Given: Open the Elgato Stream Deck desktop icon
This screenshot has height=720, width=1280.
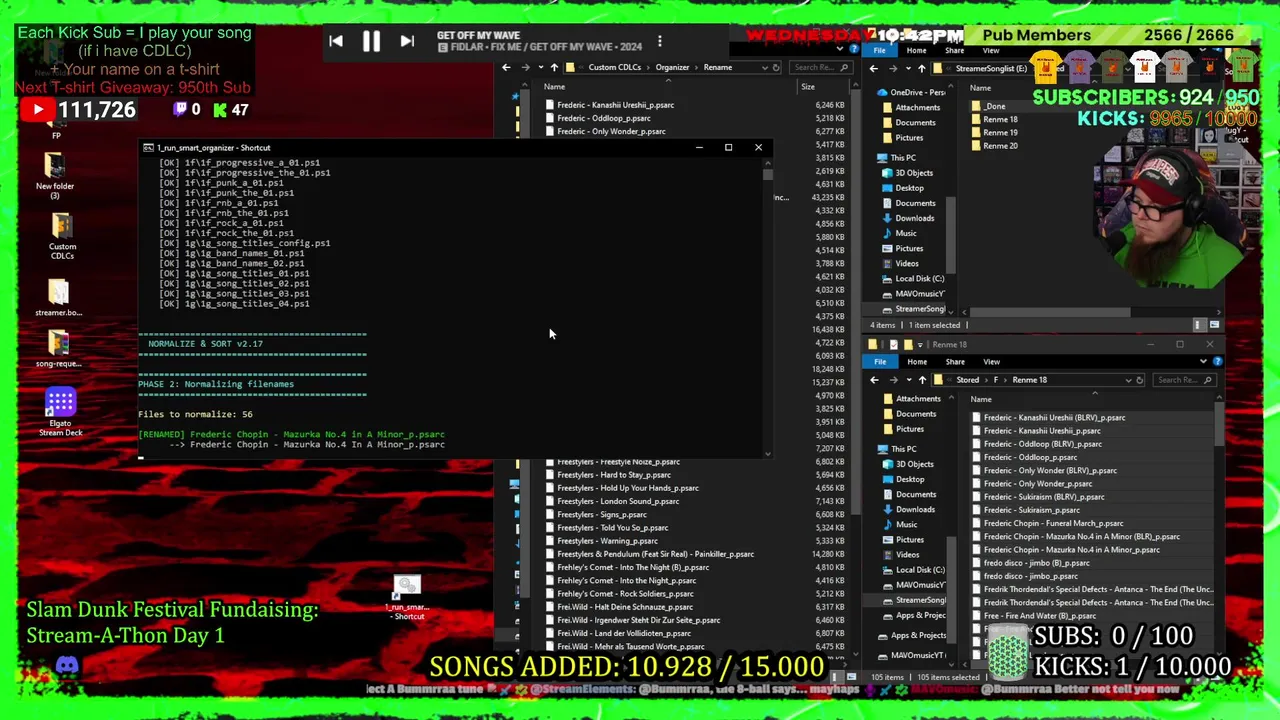Looking at the screenshot, I should [61, 412].
